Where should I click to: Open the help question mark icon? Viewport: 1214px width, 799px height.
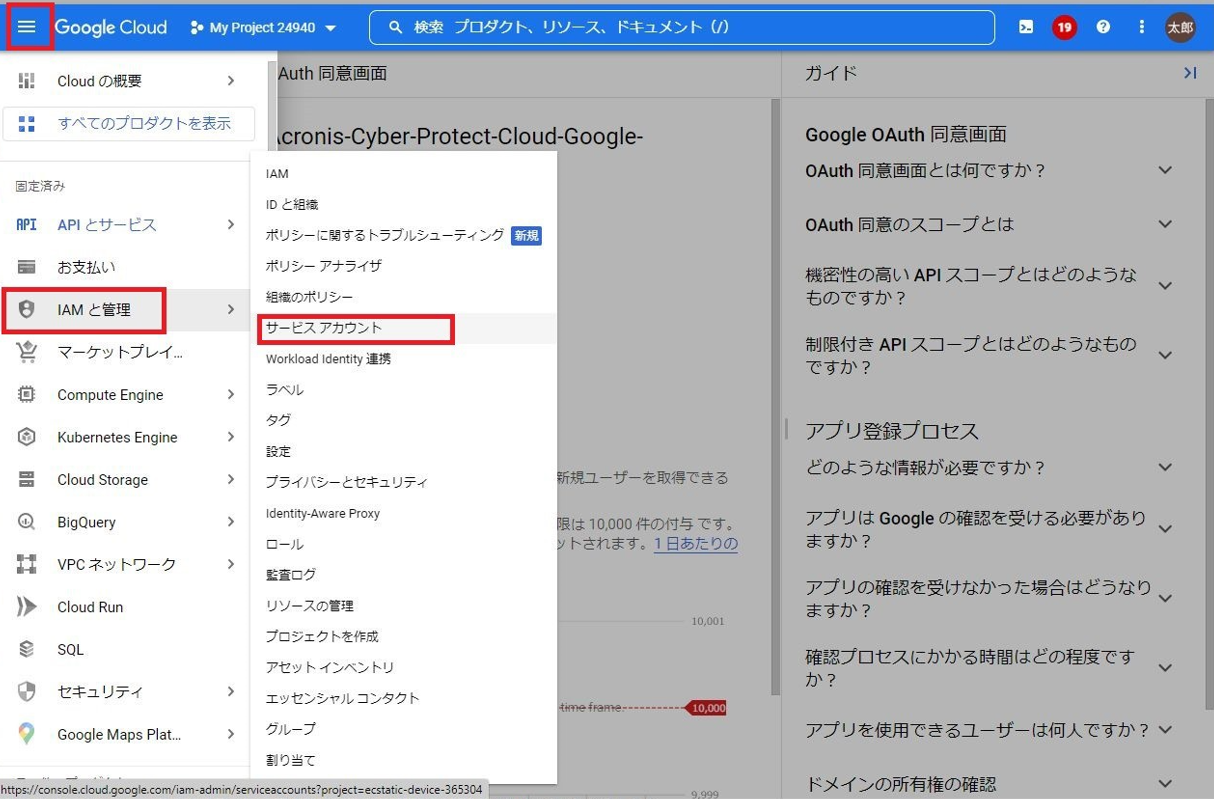click(1103, 27)
